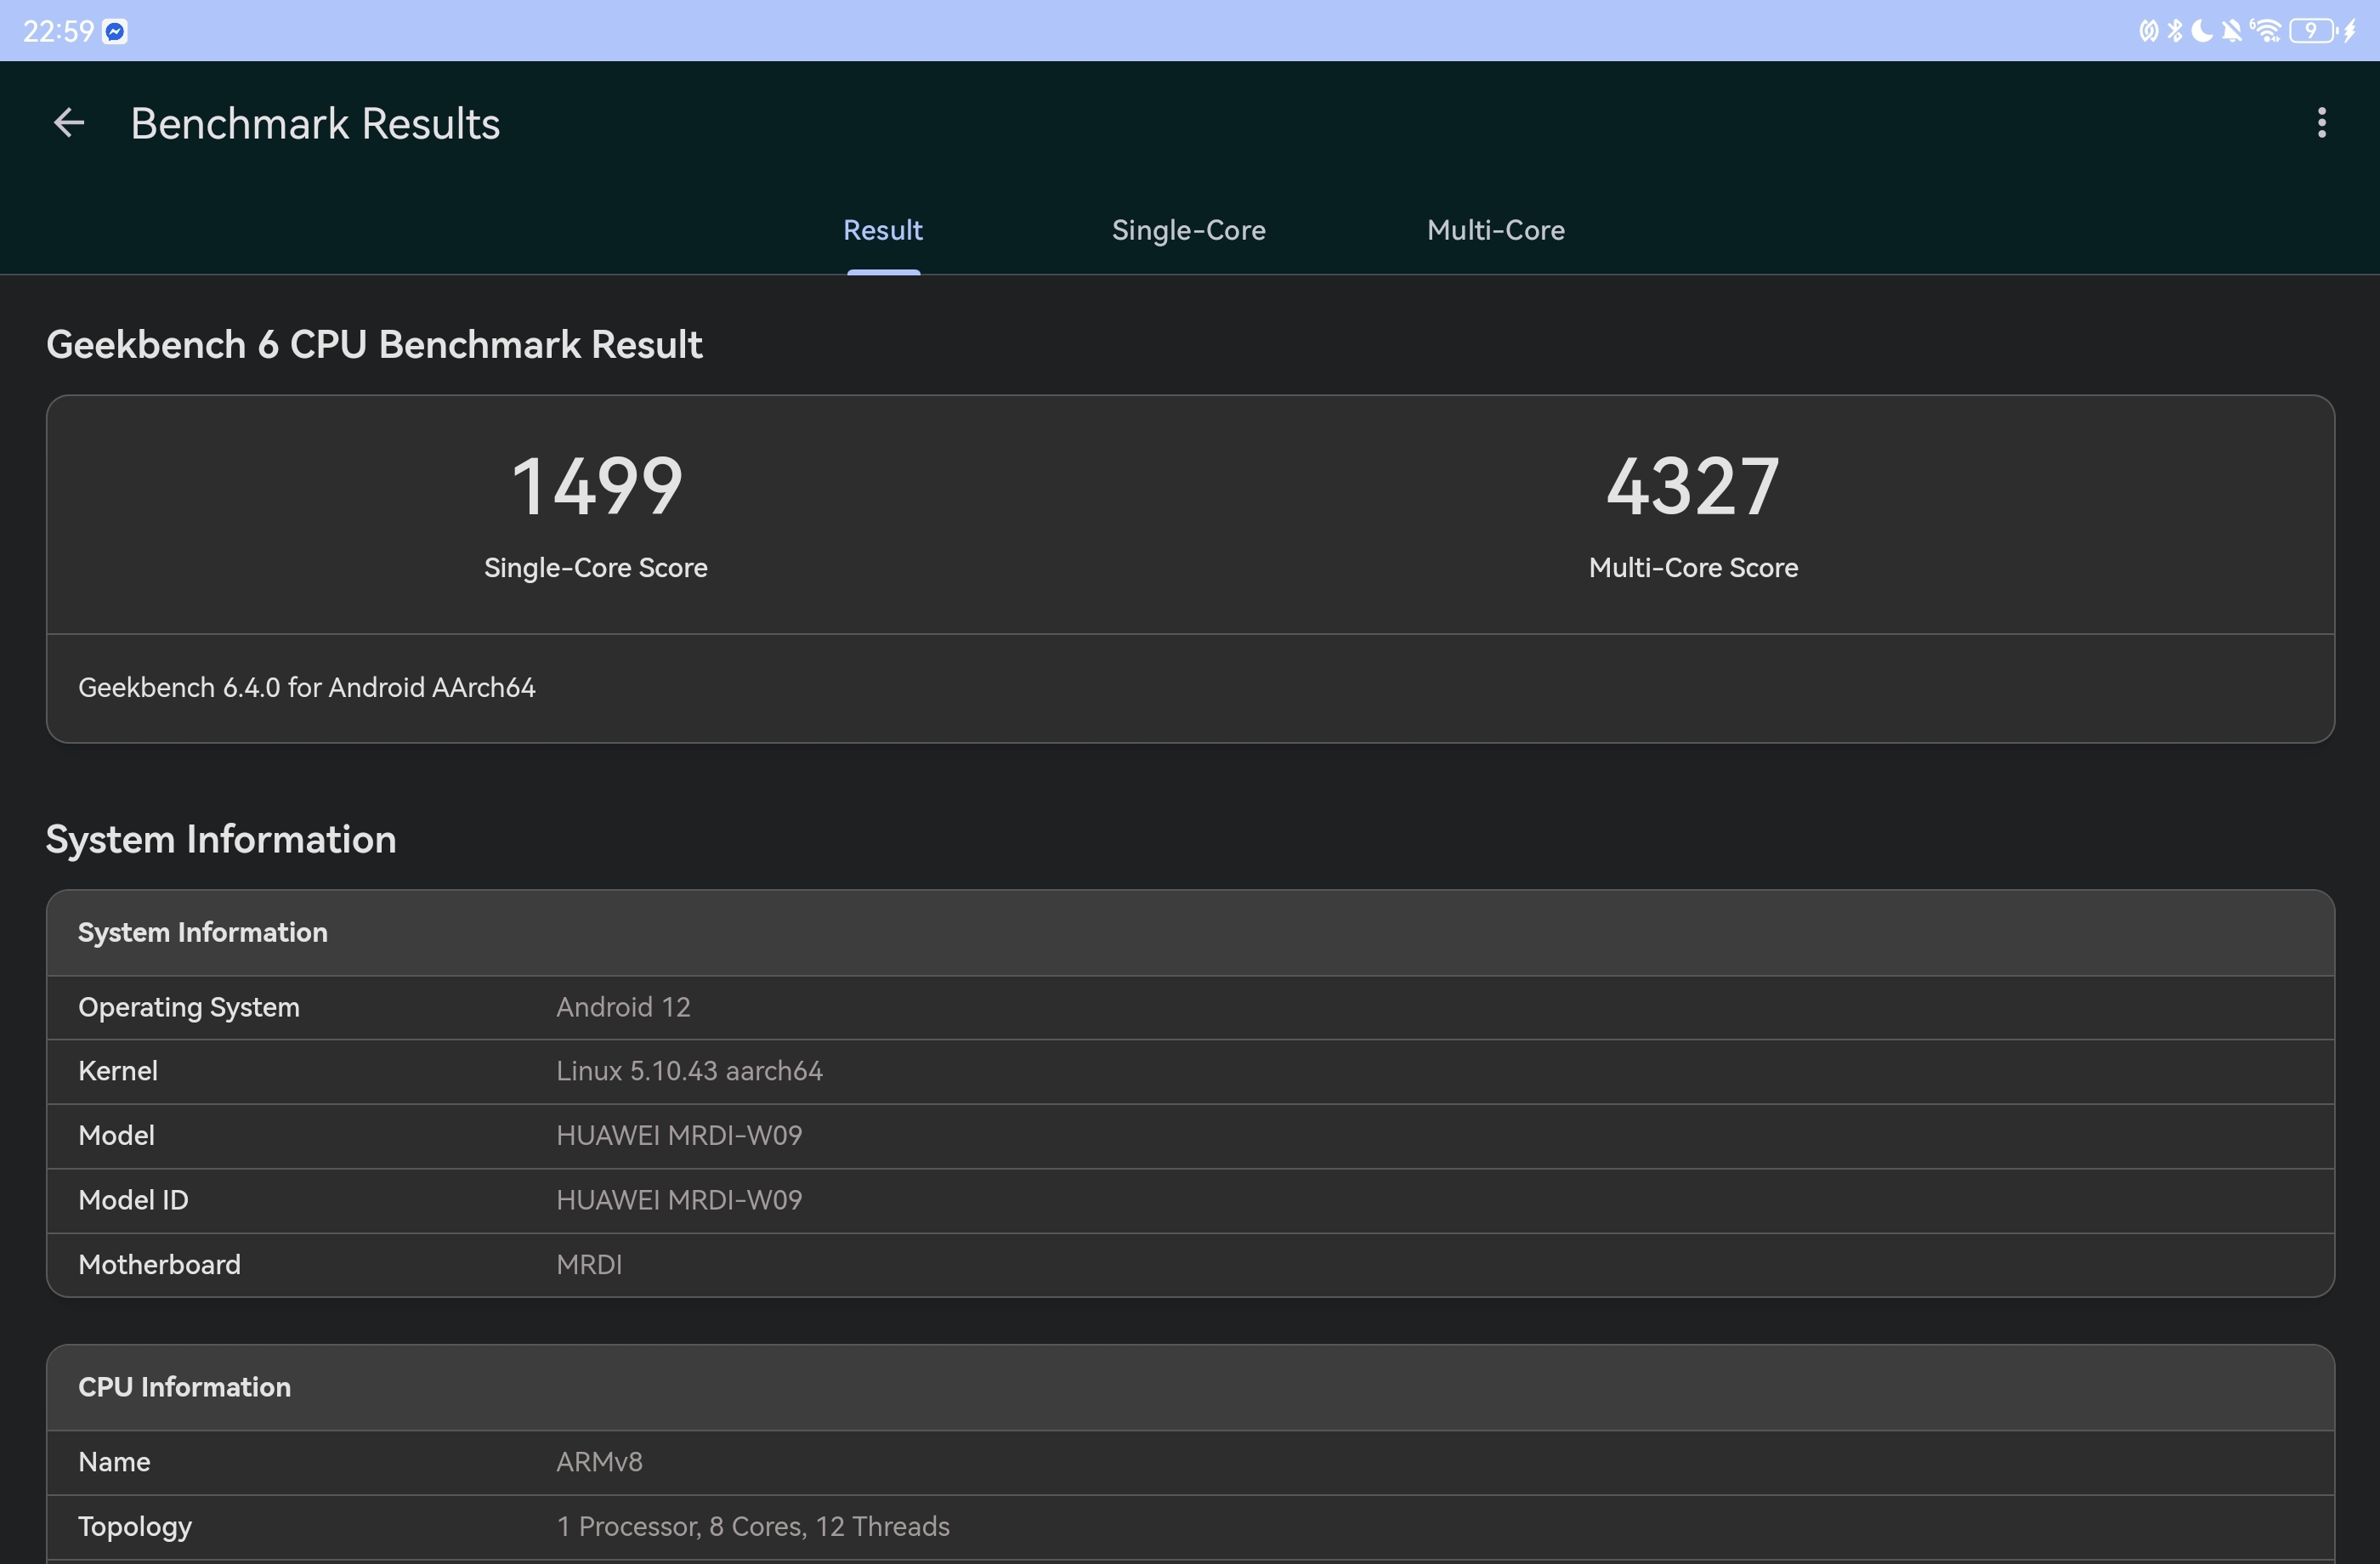Switch to the Multi-Core tab

click(x=1496, y=231)
